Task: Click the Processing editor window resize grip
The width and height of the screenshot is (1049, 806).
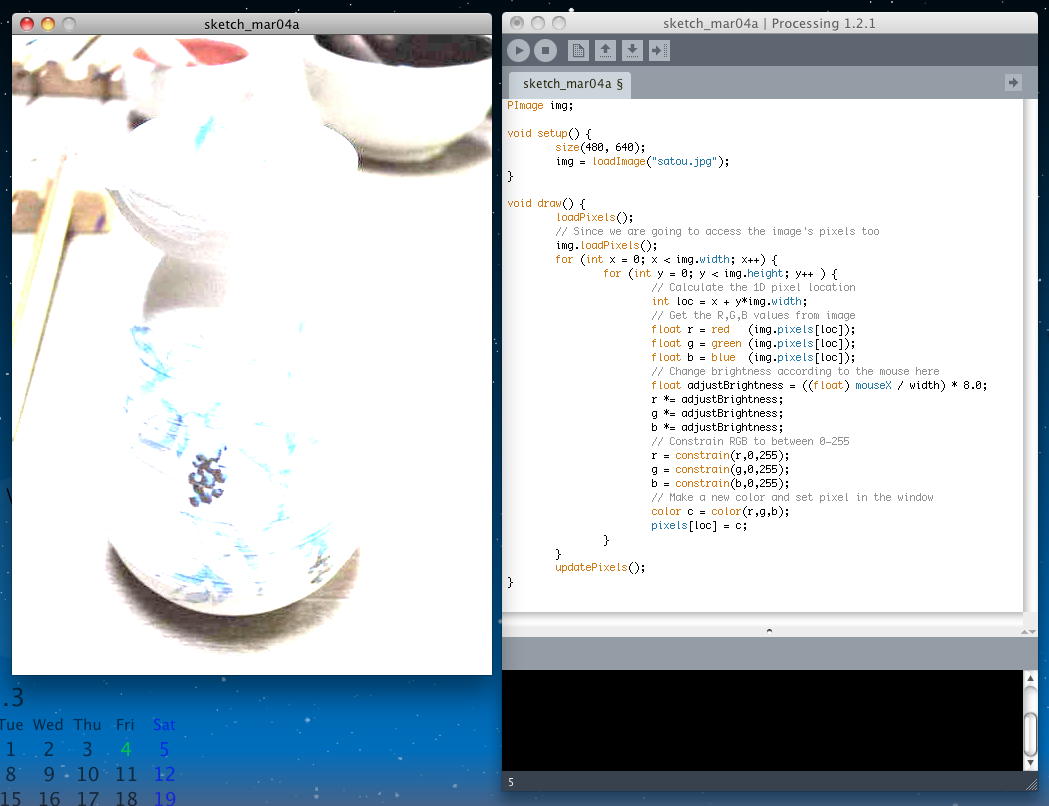Action: coord(1031,785)
